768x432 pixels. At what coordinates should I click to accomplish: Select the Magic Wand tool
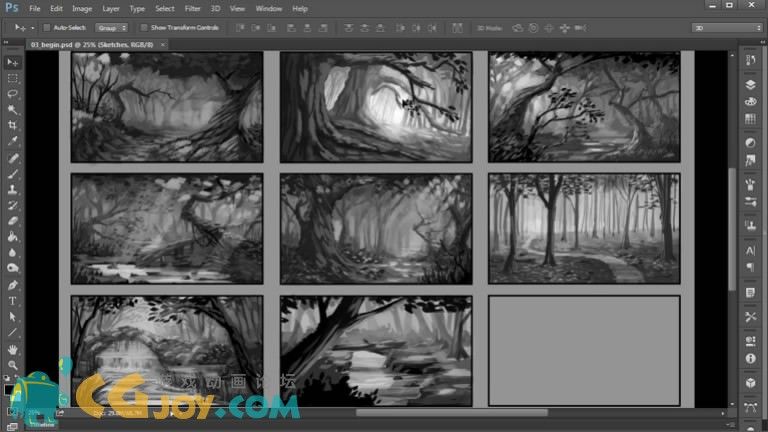coord(13,109)
